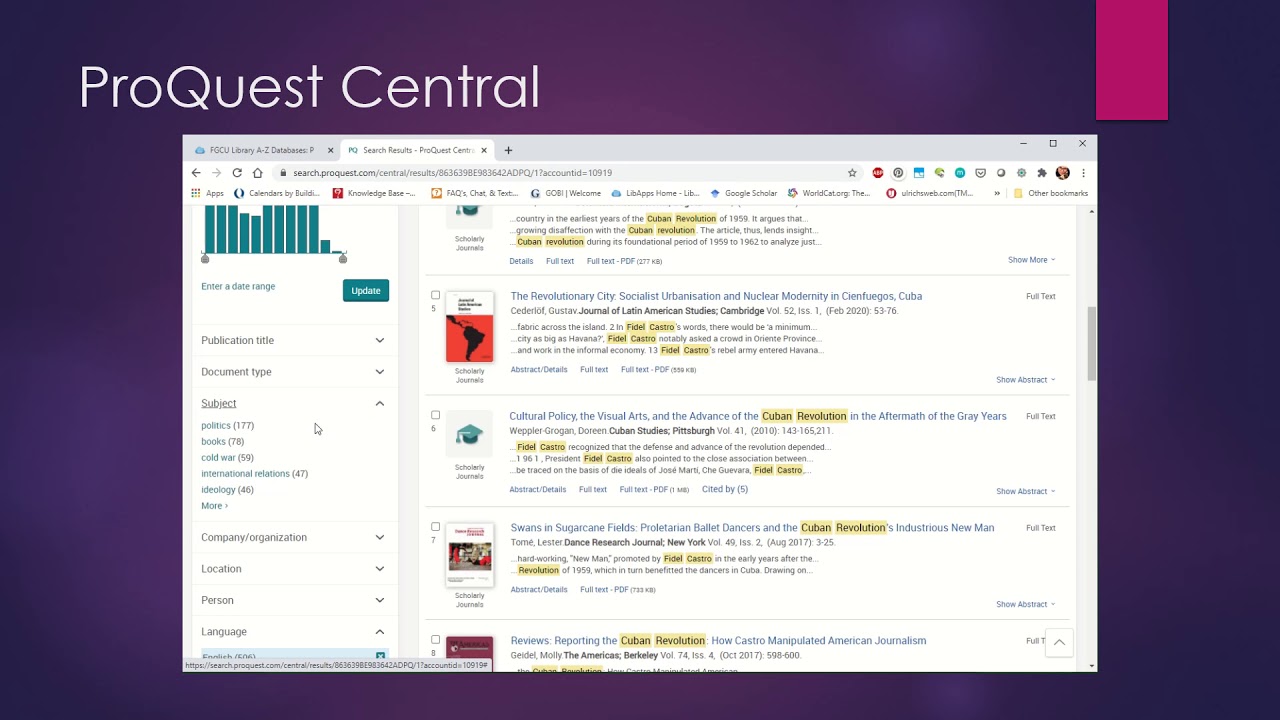Click the site lock icon in the address bar
The height and width of the screenshot is (720, 1280).
pos(284,172)
